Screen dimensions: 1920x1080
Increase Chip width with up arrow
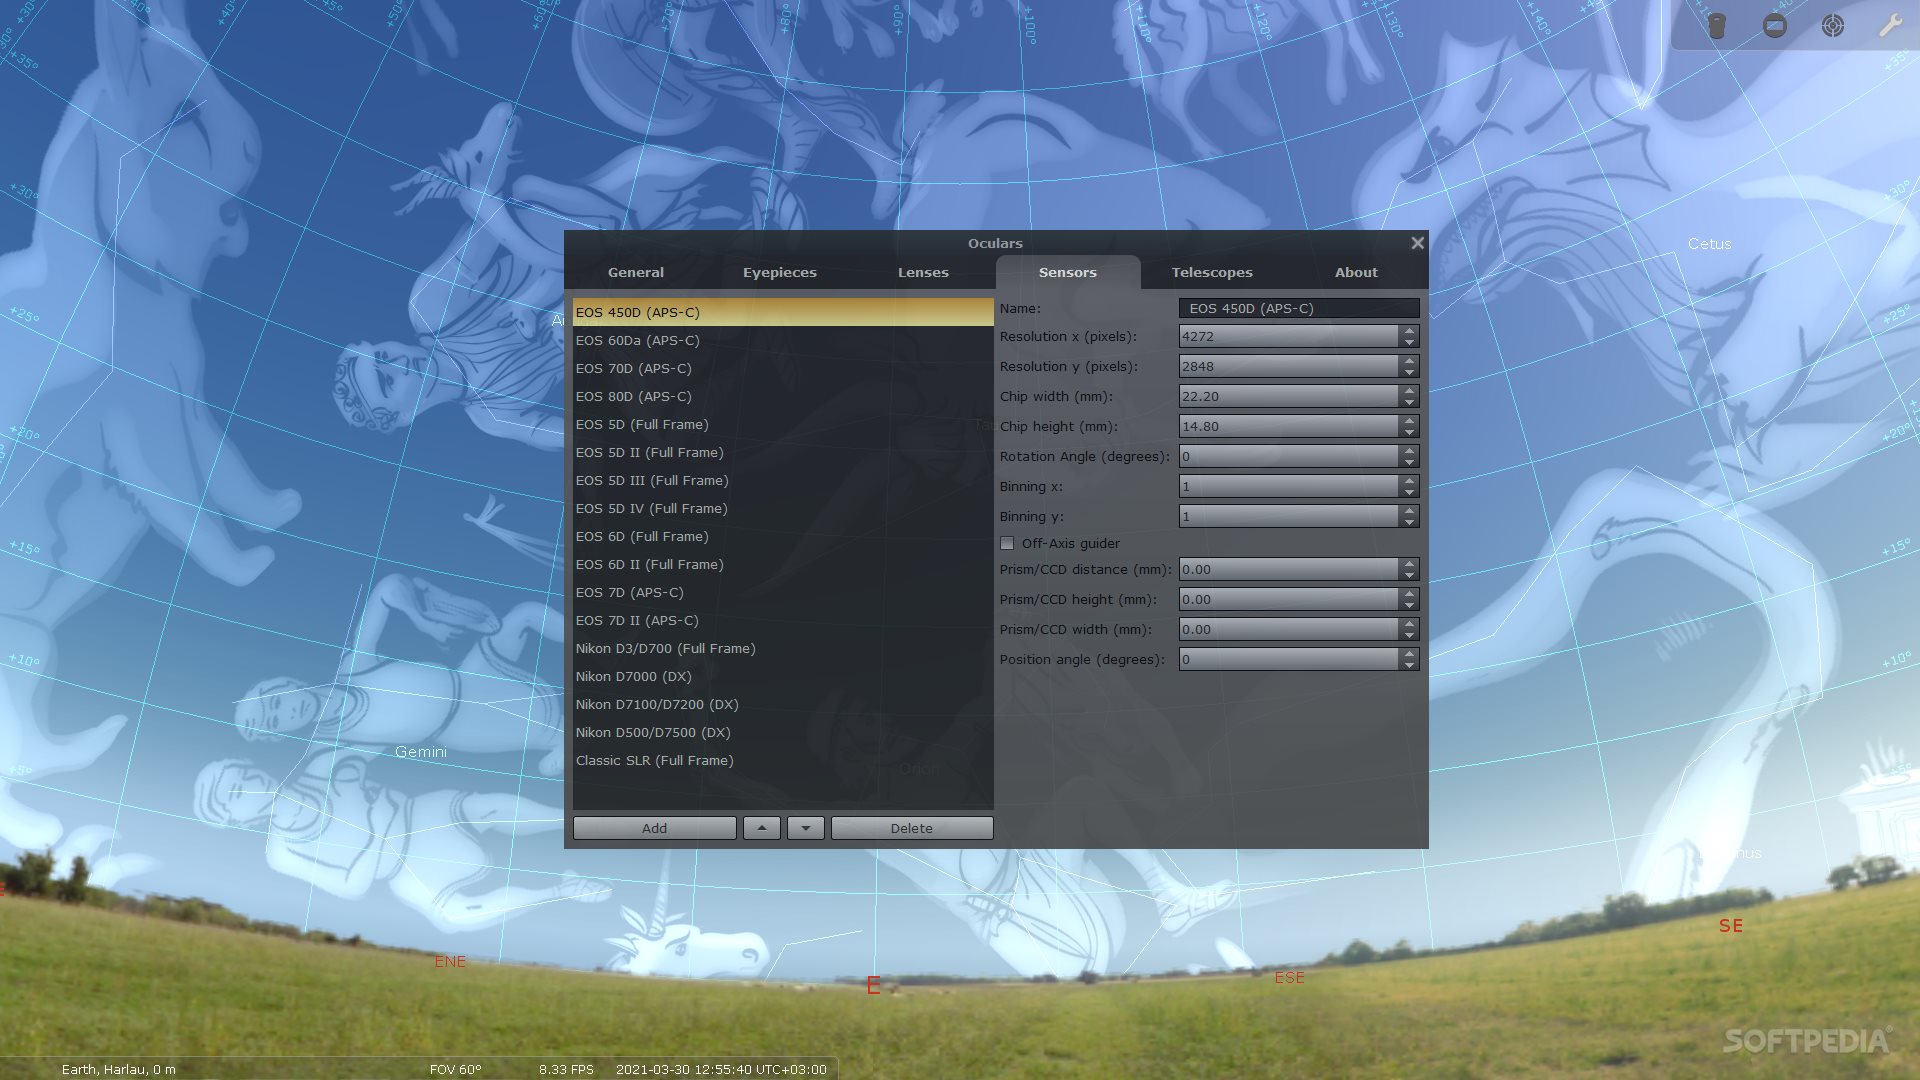coord(1409,391)
